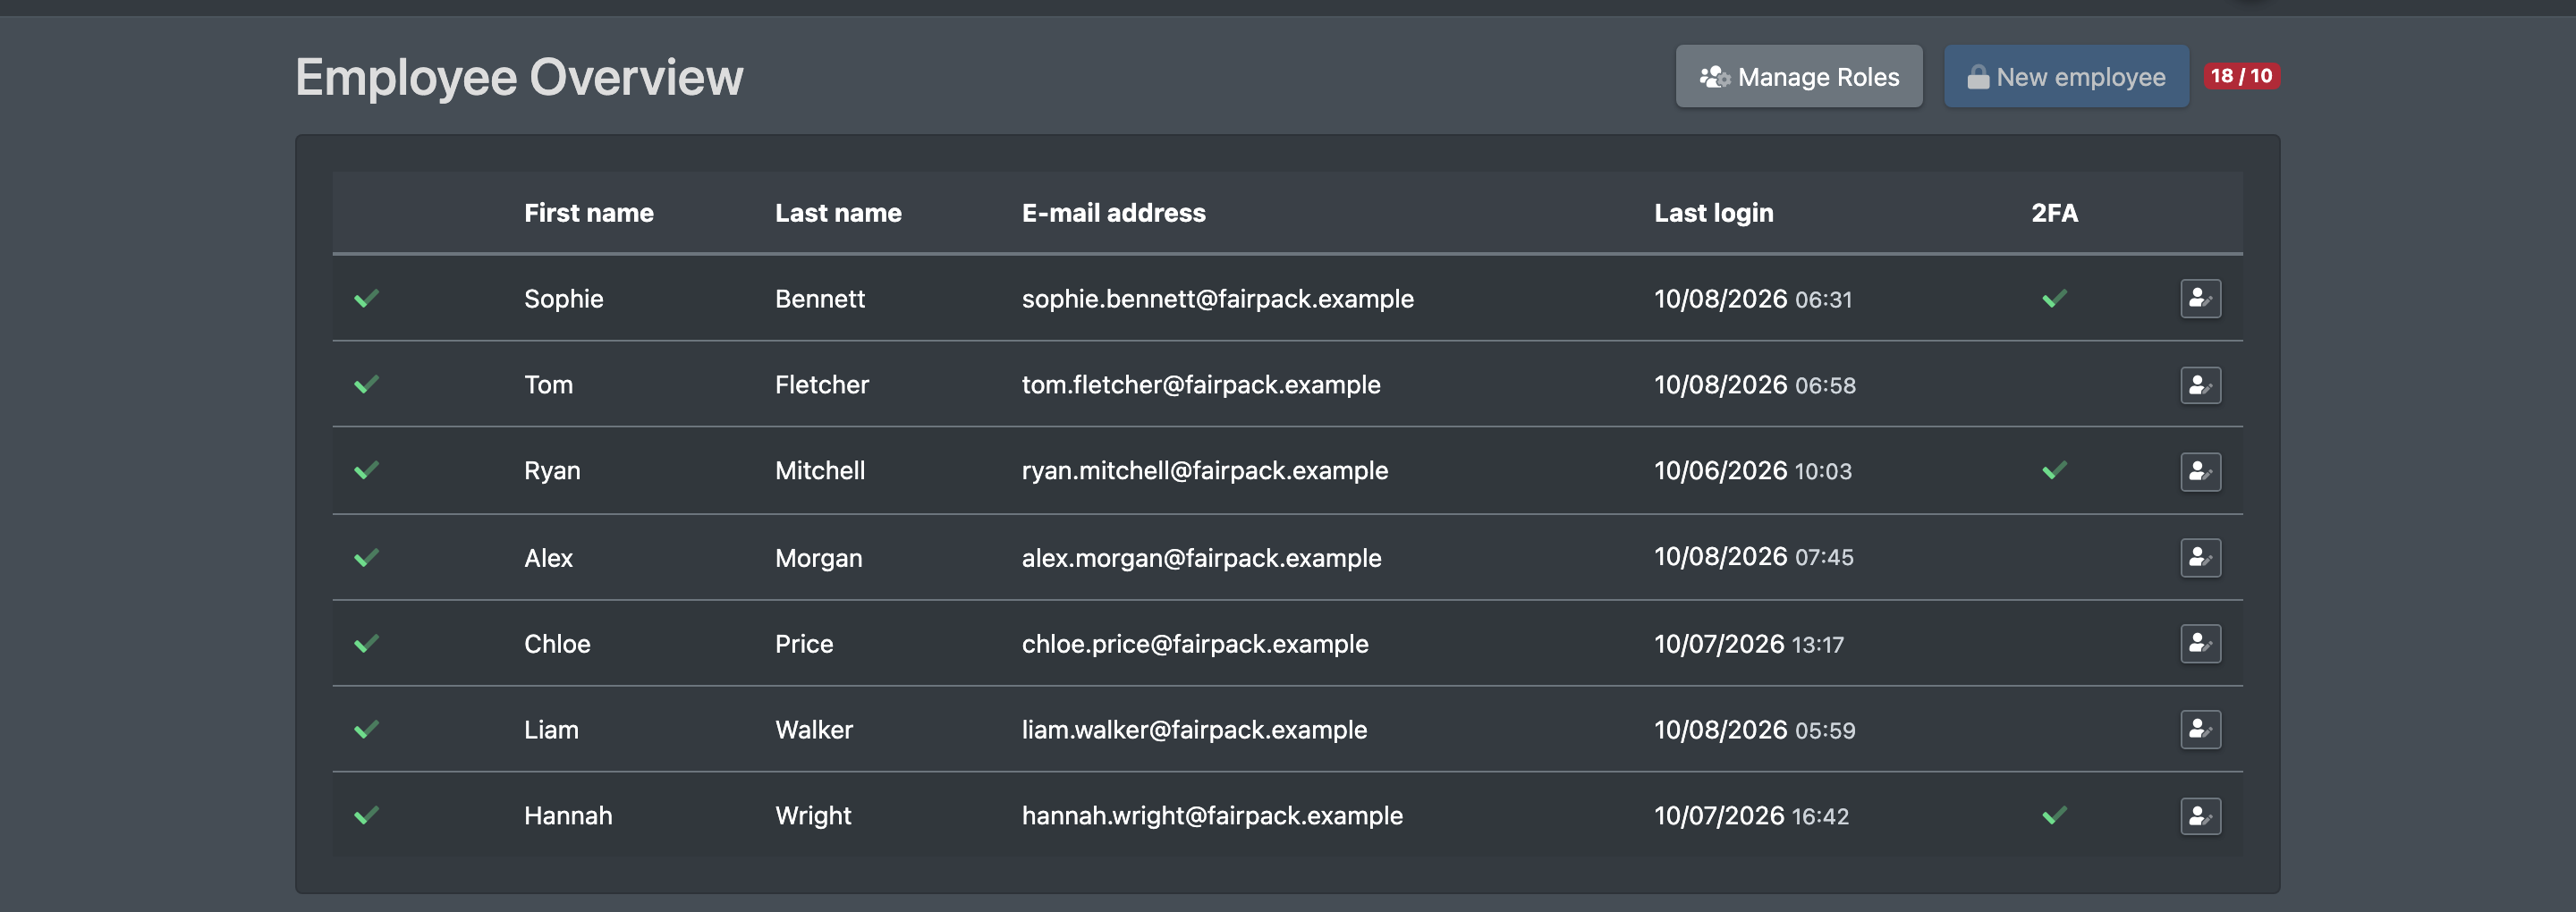The width and height of the screenshot is (2576, 912).
Task: Click last name Fletcher
Action: pyautogui.click(x=821, y=385)
